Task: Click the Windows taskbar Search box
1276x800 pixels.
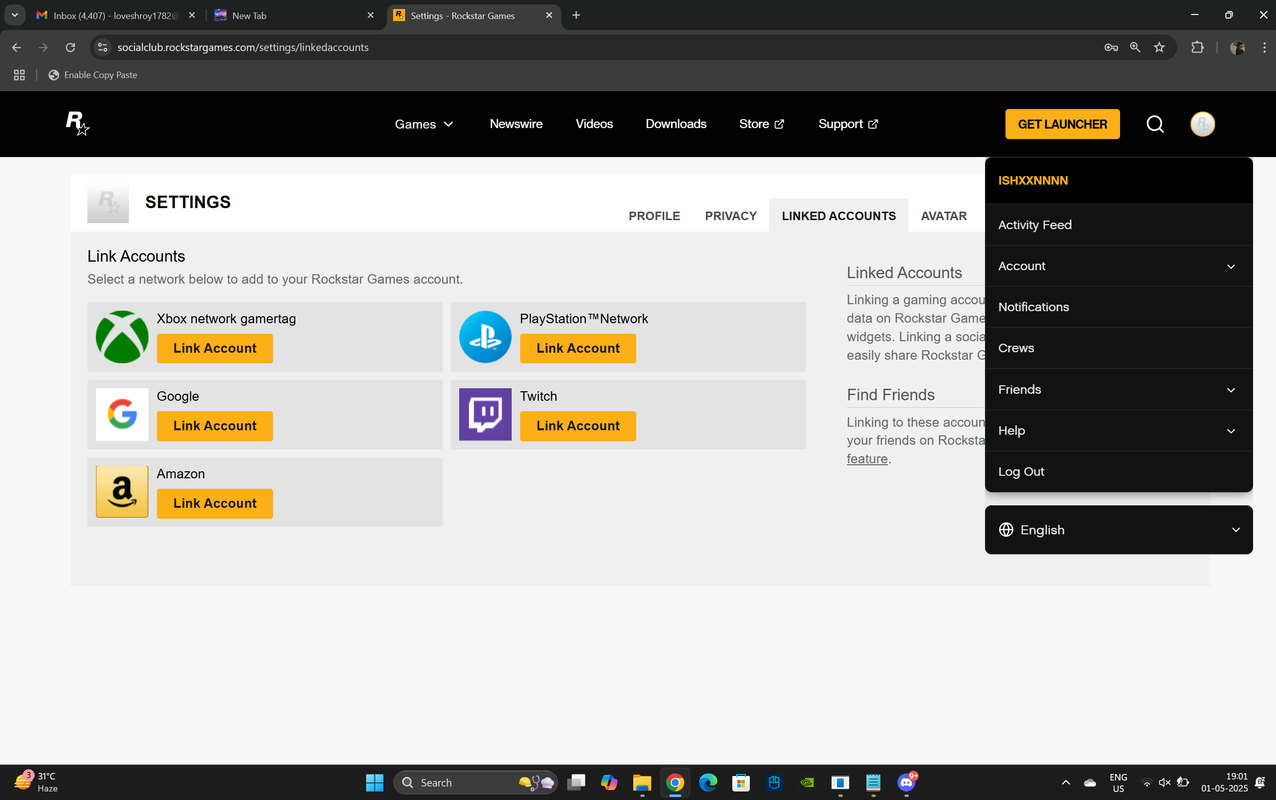Action: [x=475, y=782]
